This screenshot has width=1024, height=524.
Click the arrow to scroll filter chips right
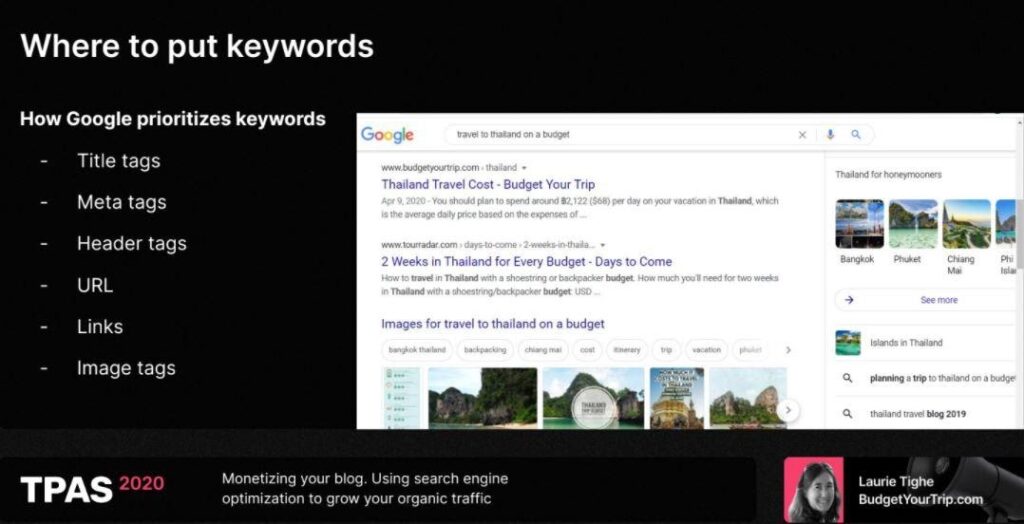(x=788, y=350)
